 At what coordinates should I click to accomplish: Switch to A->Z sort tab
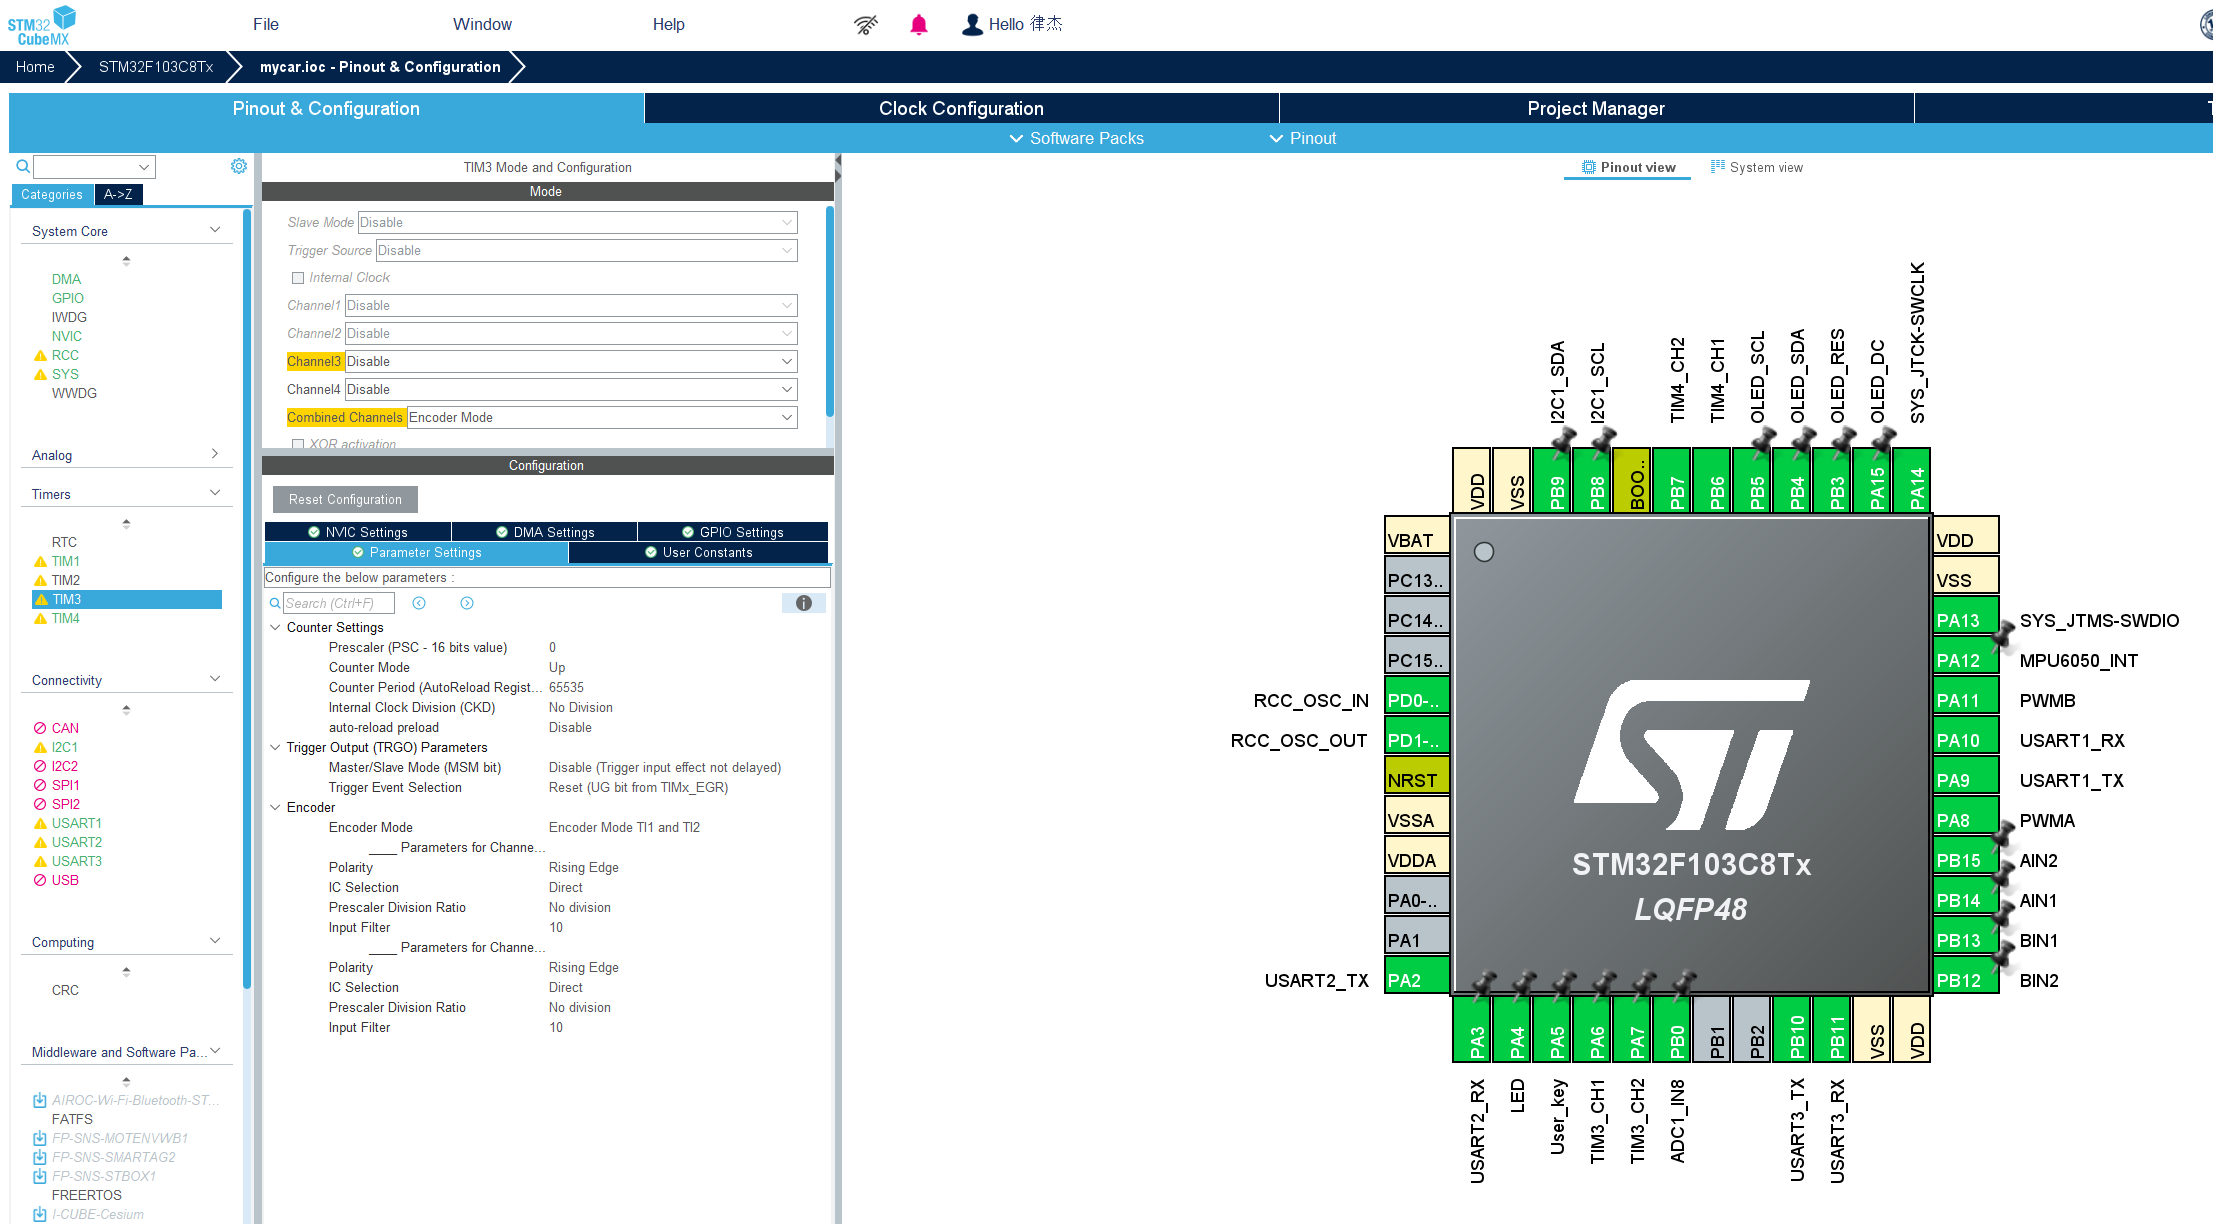click(118, 195)
